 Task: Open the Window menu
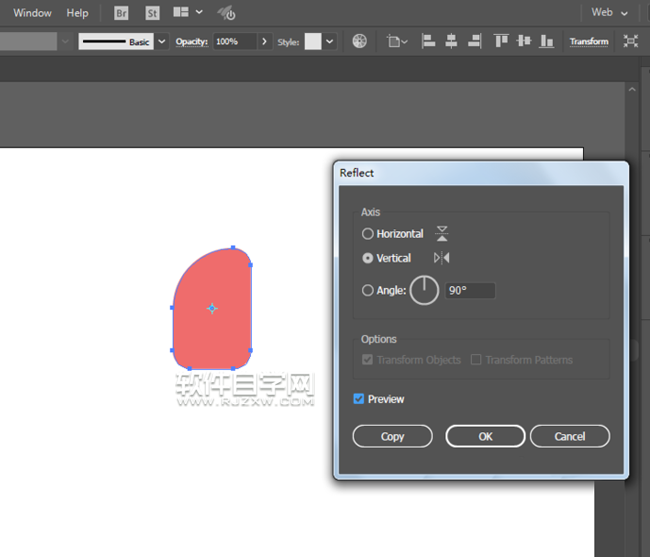[x=32, y=13]
